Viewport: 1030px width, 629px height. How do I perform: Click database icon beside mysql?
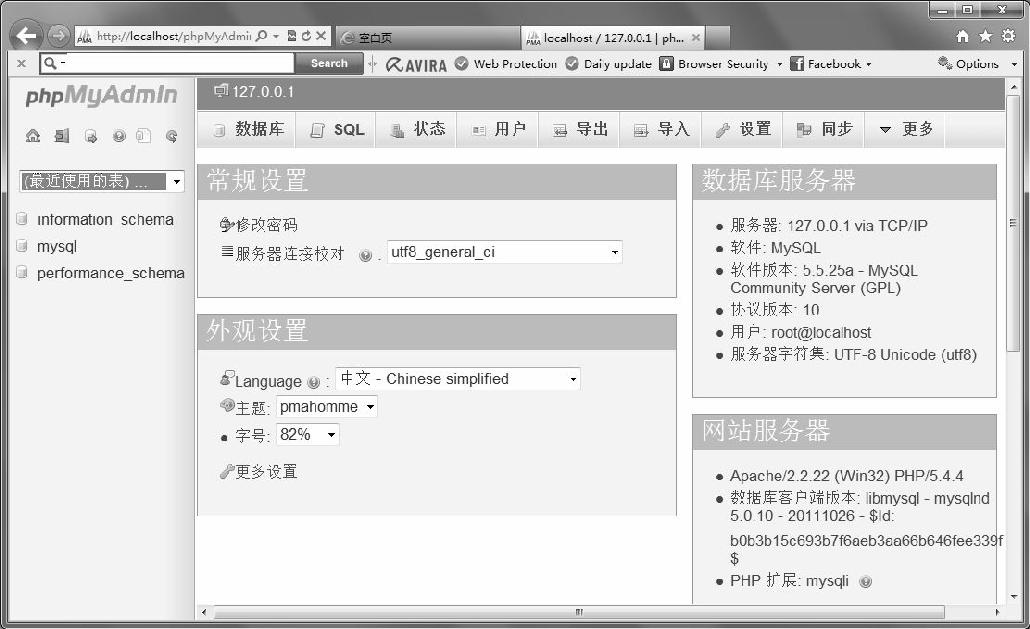tap(22, 246)
